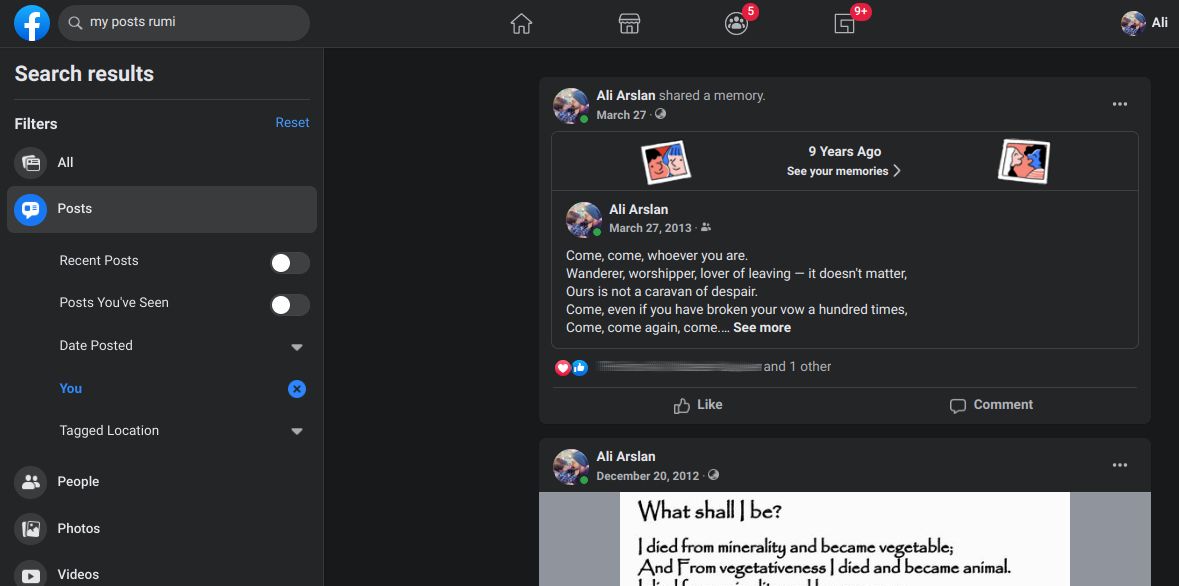Open the Videos filter in the sidebar
The image size is (1179, 586).
point(79,573)
